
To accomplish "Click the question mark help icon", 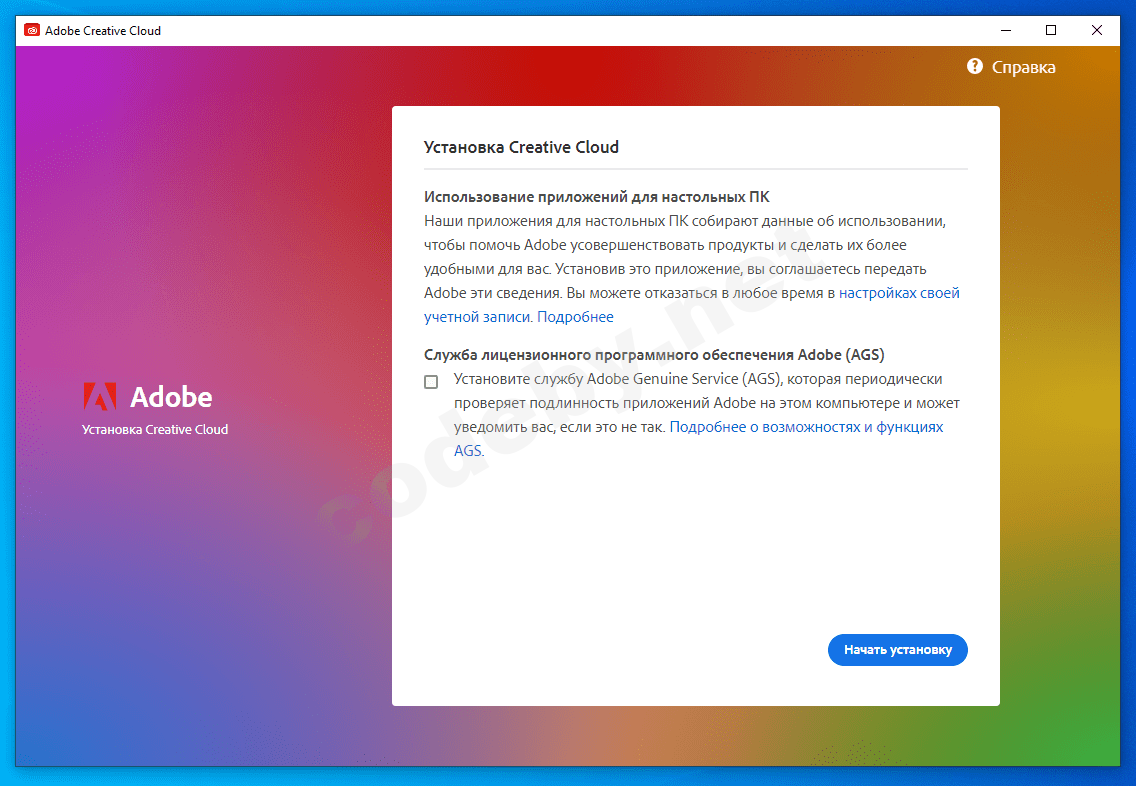I will tap(974, 67).
